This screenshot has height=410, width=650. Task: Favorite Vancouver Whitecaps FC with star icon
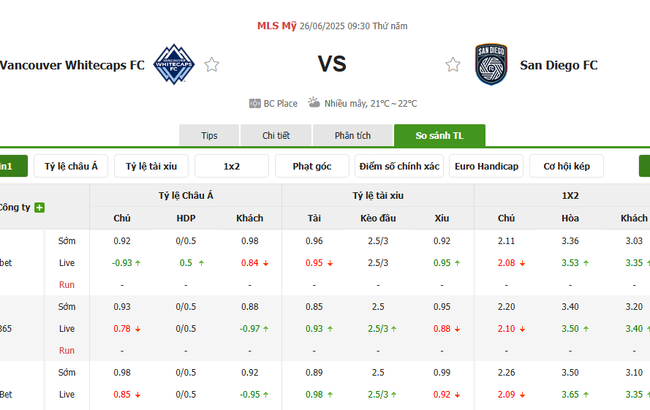click(x=212, y=65)
